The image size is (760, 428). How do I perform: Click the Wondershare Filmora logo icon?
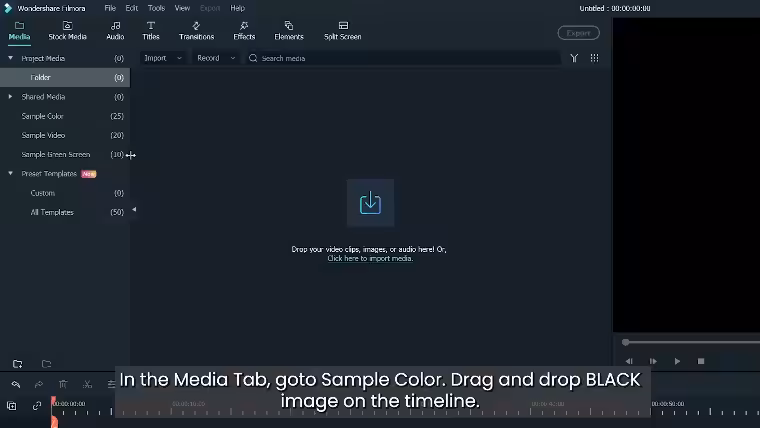click(x=8, y=8)
